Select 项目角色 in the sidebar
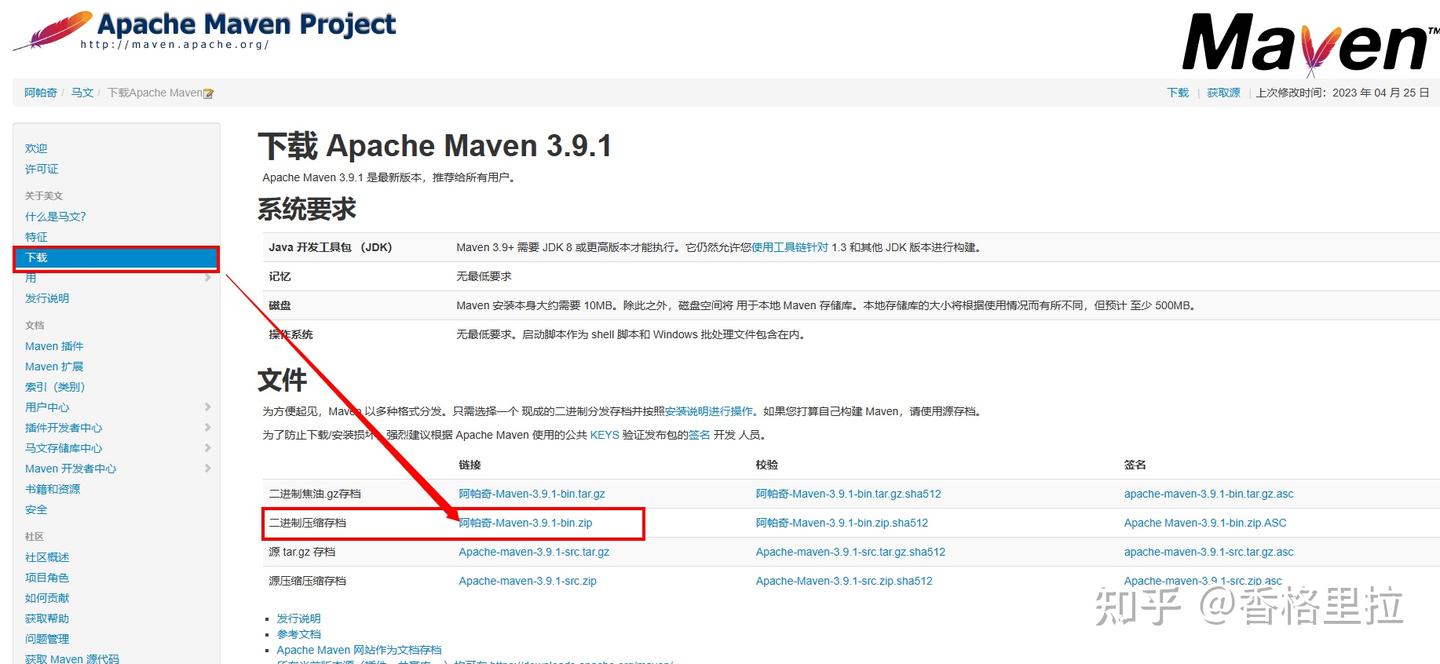The image size is (1440, 664). click(47, 578)
